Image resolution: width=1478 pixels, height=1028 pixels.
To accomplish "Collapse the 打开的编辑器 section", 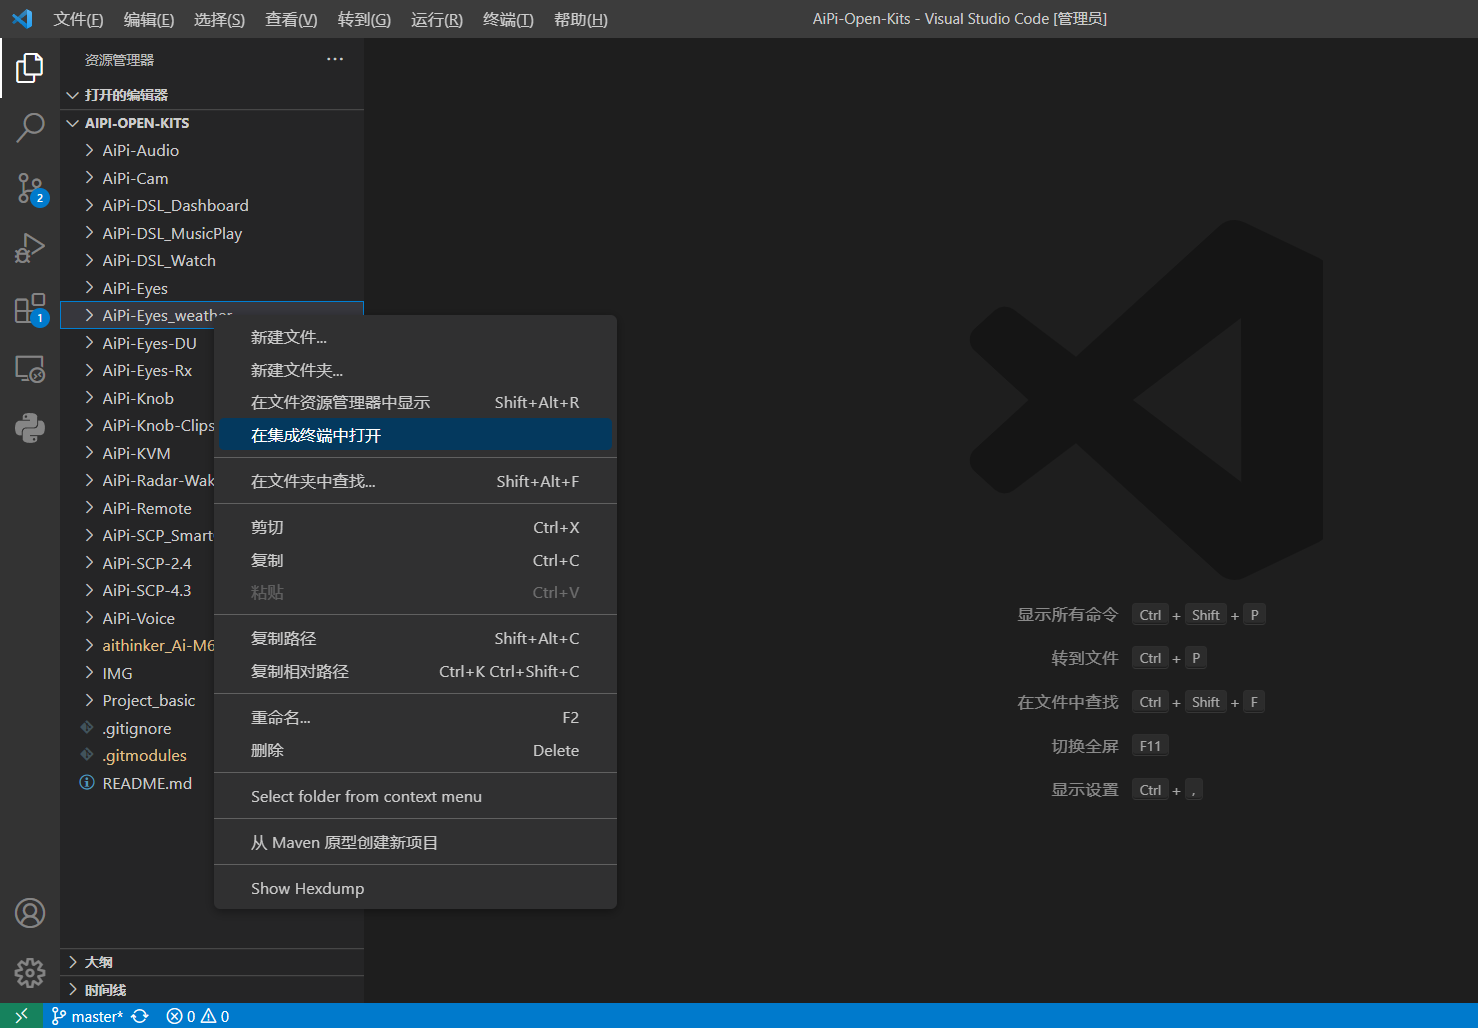I will 72,95.
